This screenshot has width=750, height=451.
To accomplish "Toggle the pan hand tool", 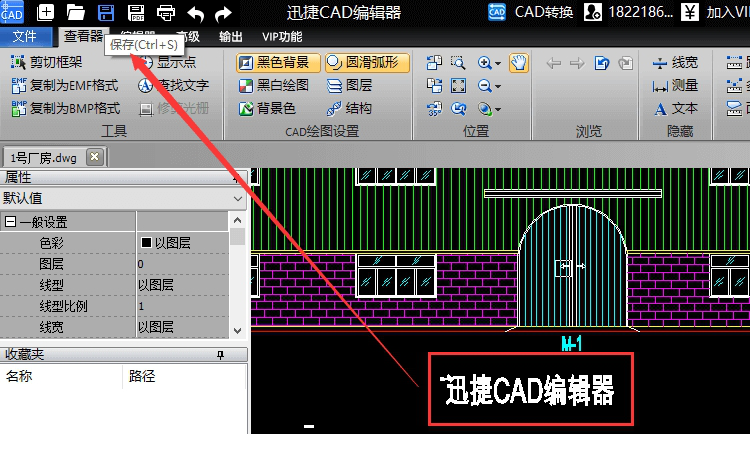I will (x=519, y=63).
